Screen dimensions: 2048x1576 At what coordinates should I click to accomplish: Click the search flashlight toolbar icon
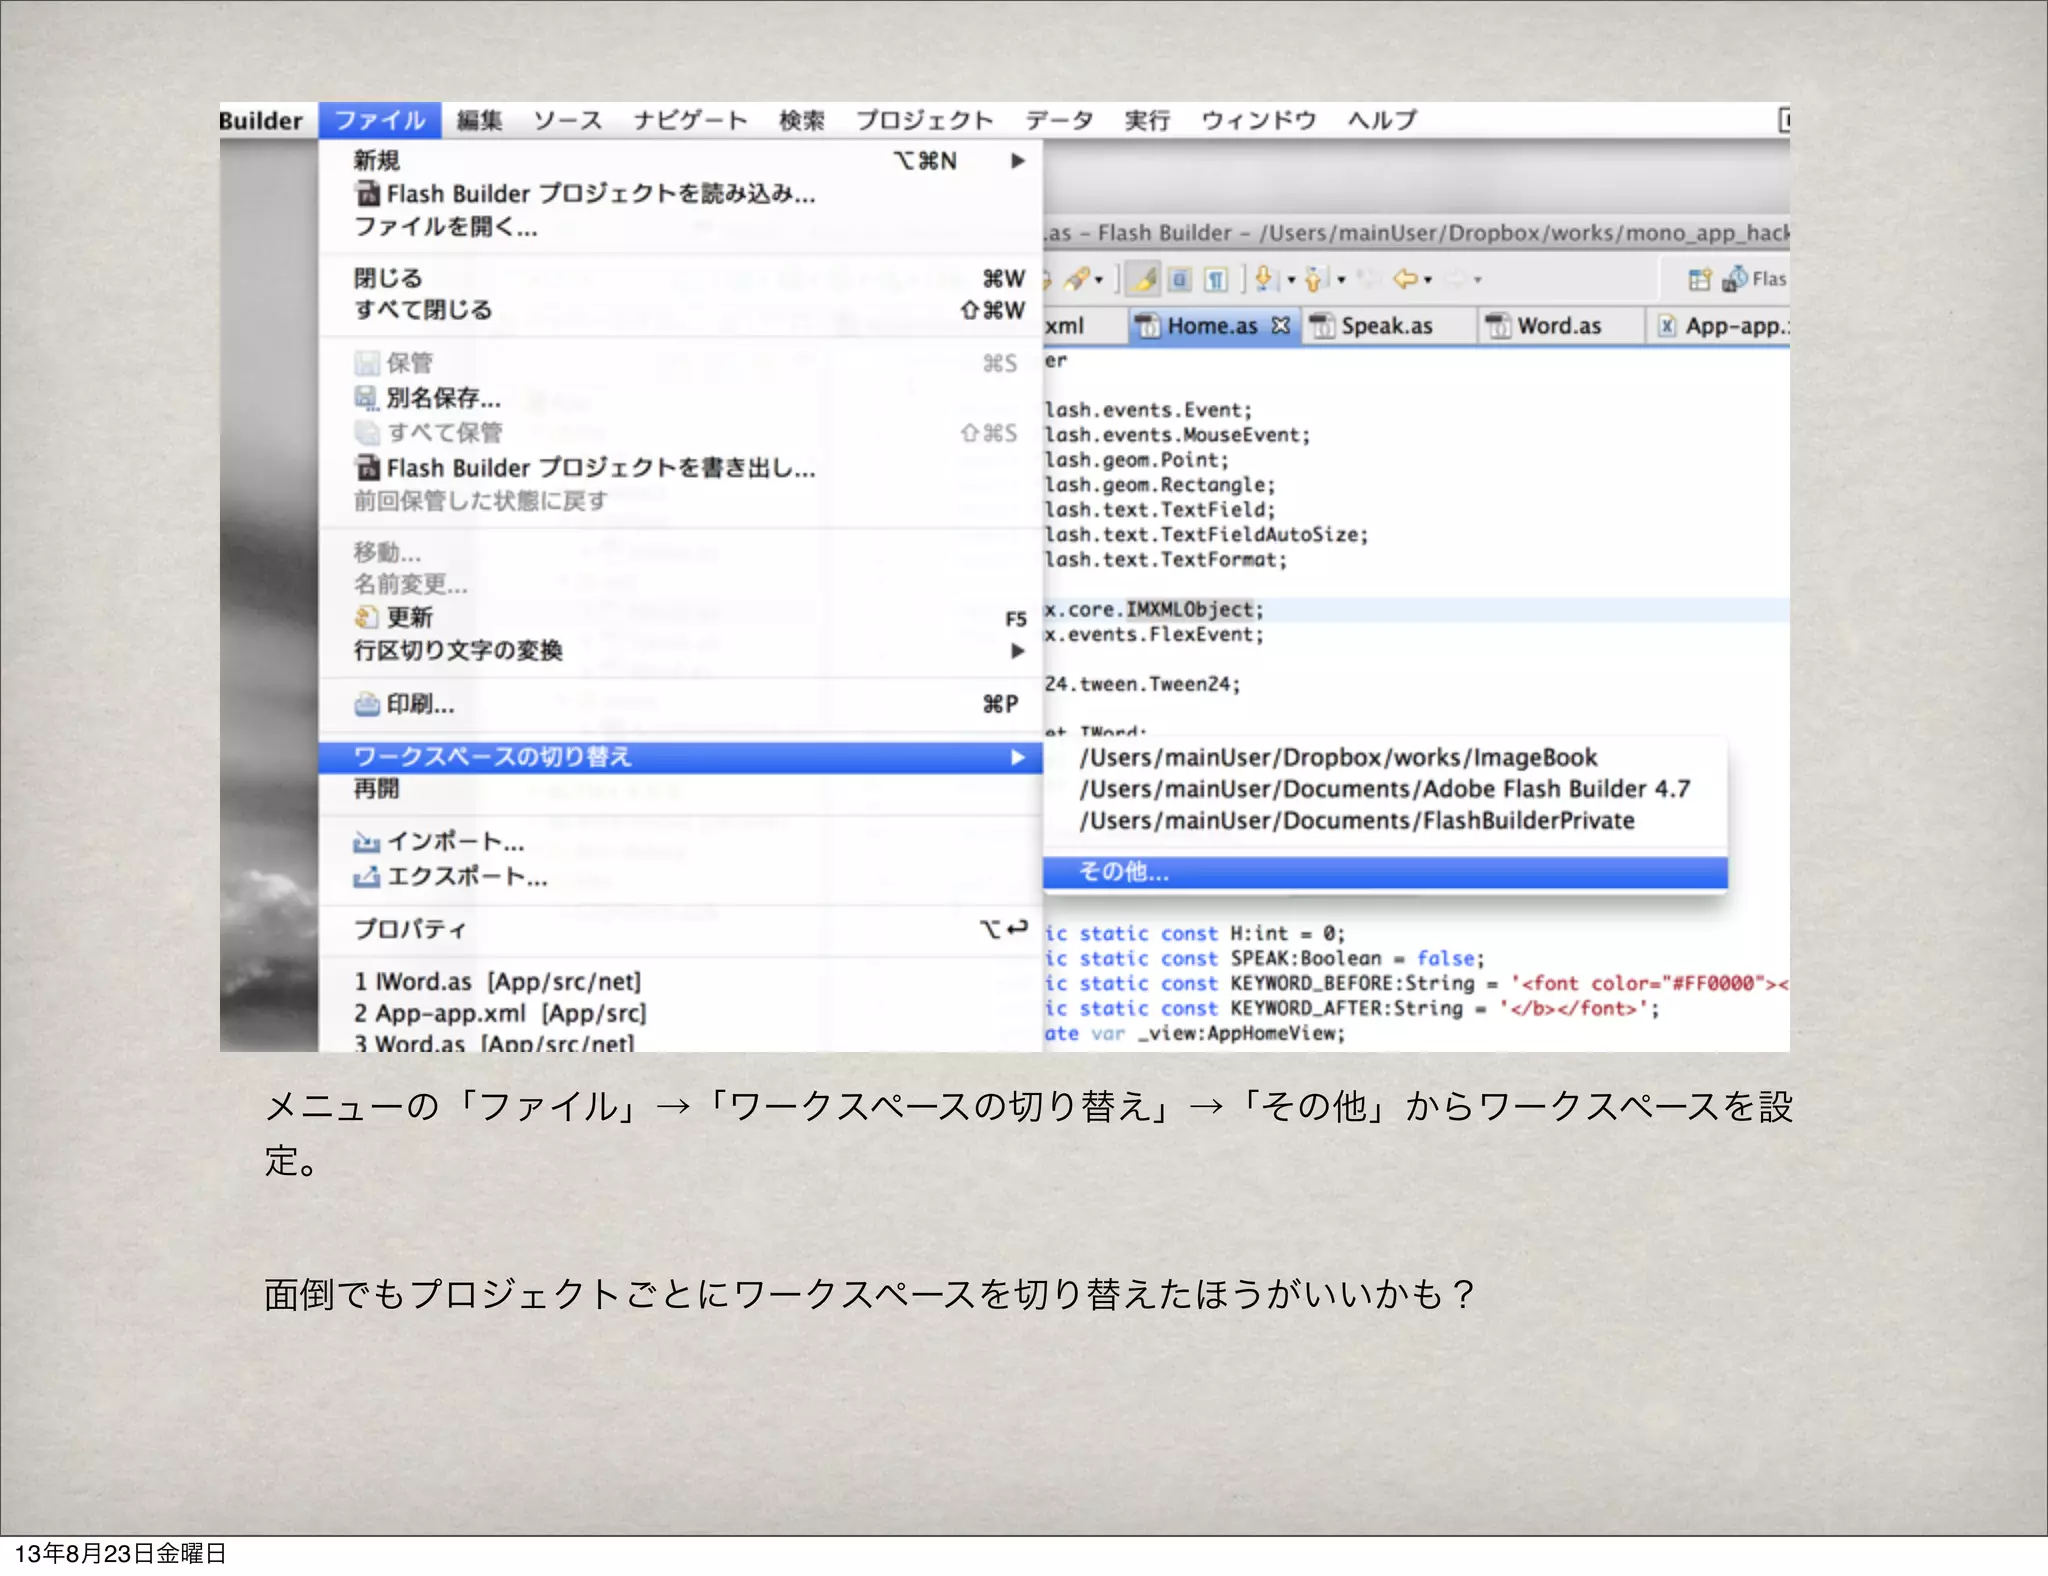pyautogui.click(x=1076, y=279)
